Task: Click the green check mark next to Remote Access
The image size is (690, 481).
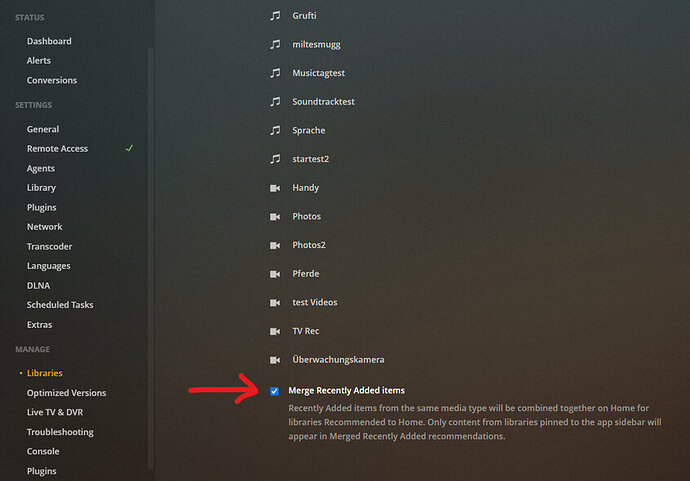Action: click(x=129, y=148)
